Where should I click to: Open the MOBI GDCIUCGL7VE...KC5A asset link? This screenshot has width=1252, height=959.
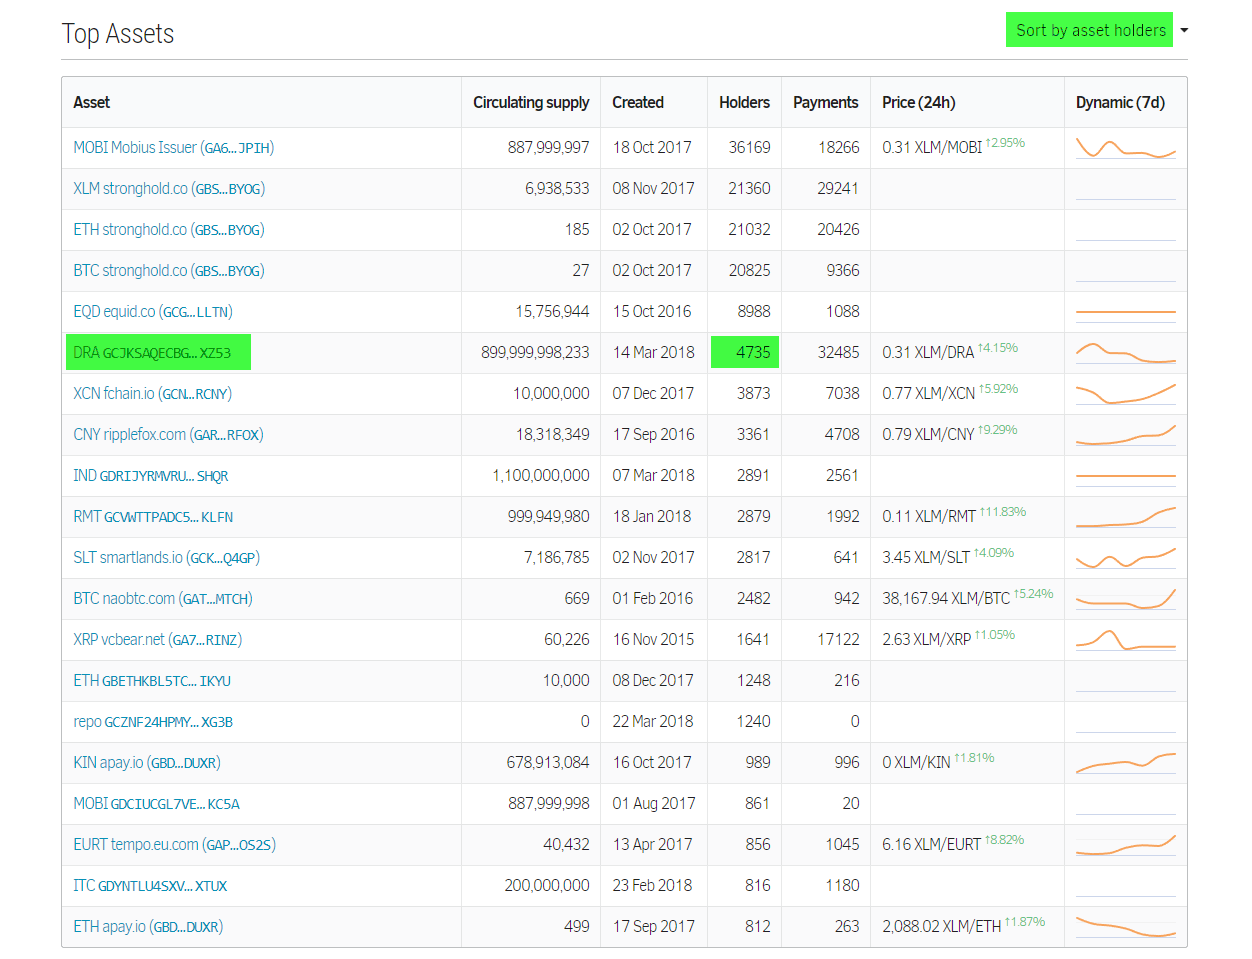(x=156, y=804)
